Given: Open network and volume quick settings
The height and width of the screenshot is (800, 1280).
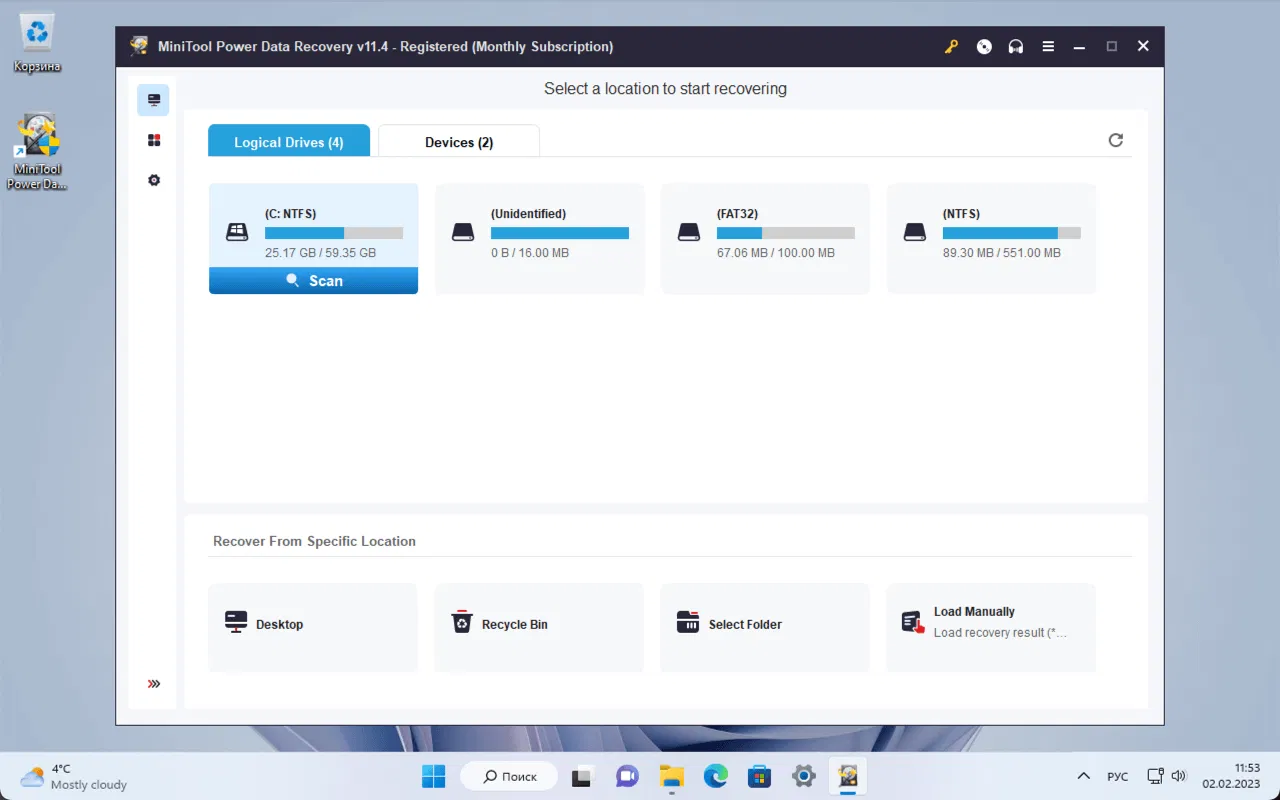Looking at the screenshot, I should [x=1167, y=776].
